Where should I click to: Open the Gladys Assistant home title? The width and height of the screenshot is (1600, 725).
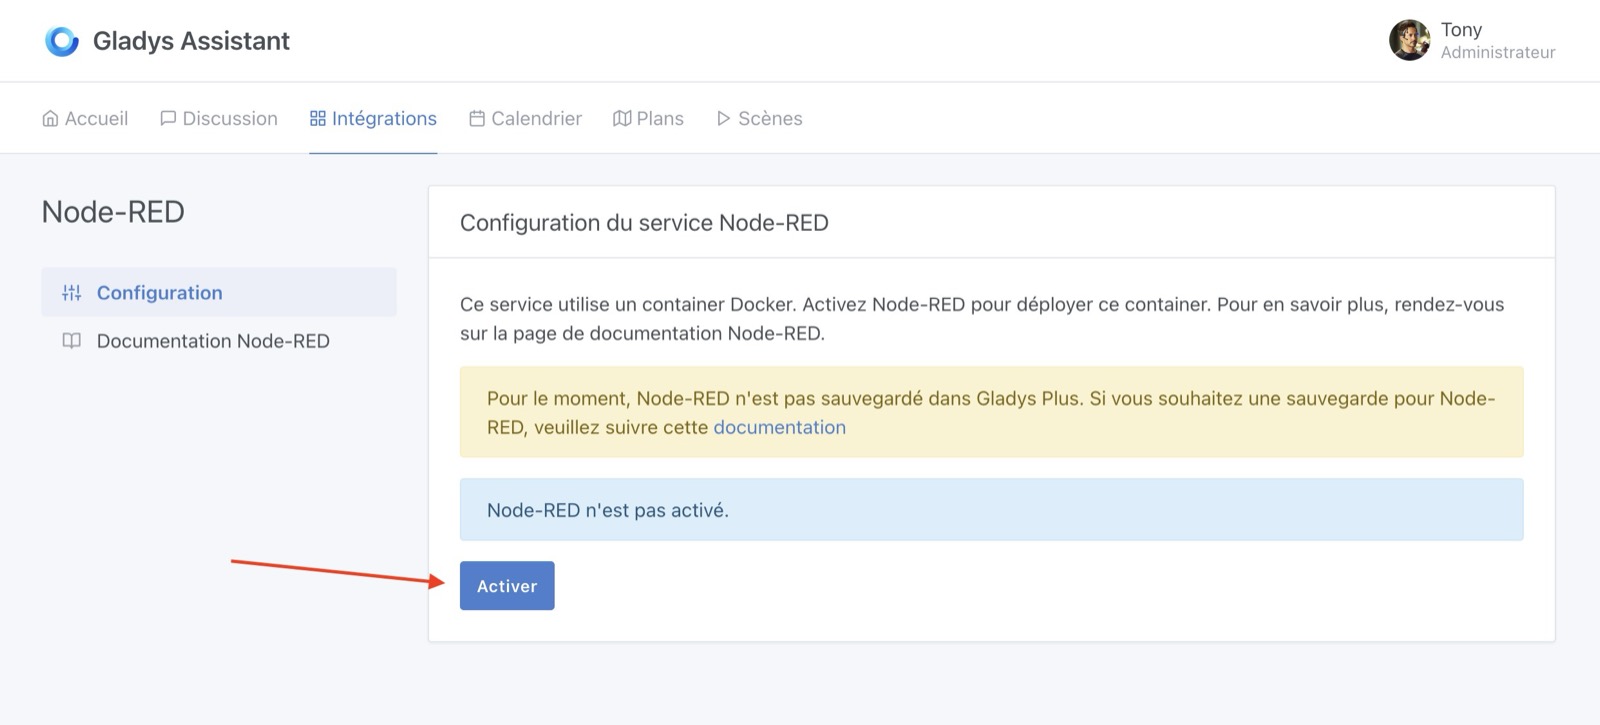coord(191,41)
